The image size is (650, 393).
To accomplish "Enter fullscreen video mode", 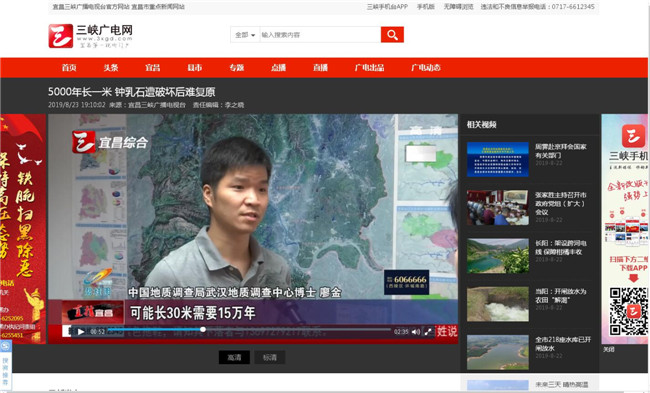I will (428, 332).
